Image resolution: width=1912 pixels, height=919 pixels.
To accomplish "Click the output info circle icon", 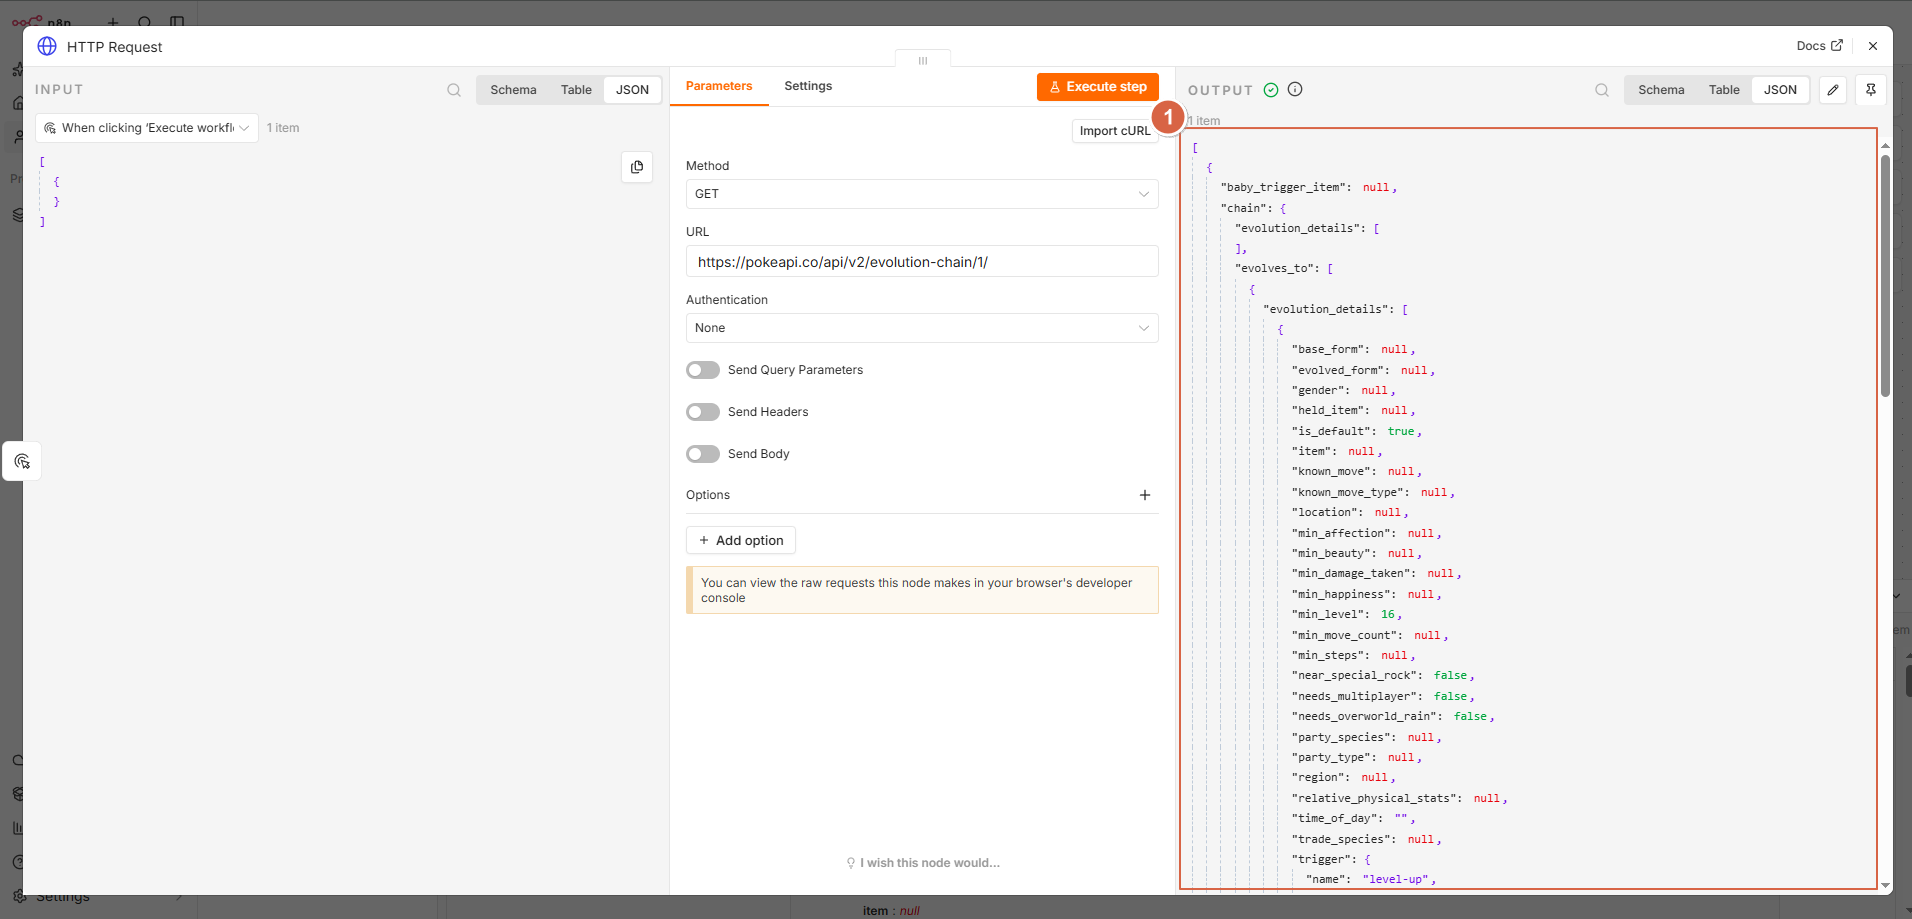I will pos(1295,89).
